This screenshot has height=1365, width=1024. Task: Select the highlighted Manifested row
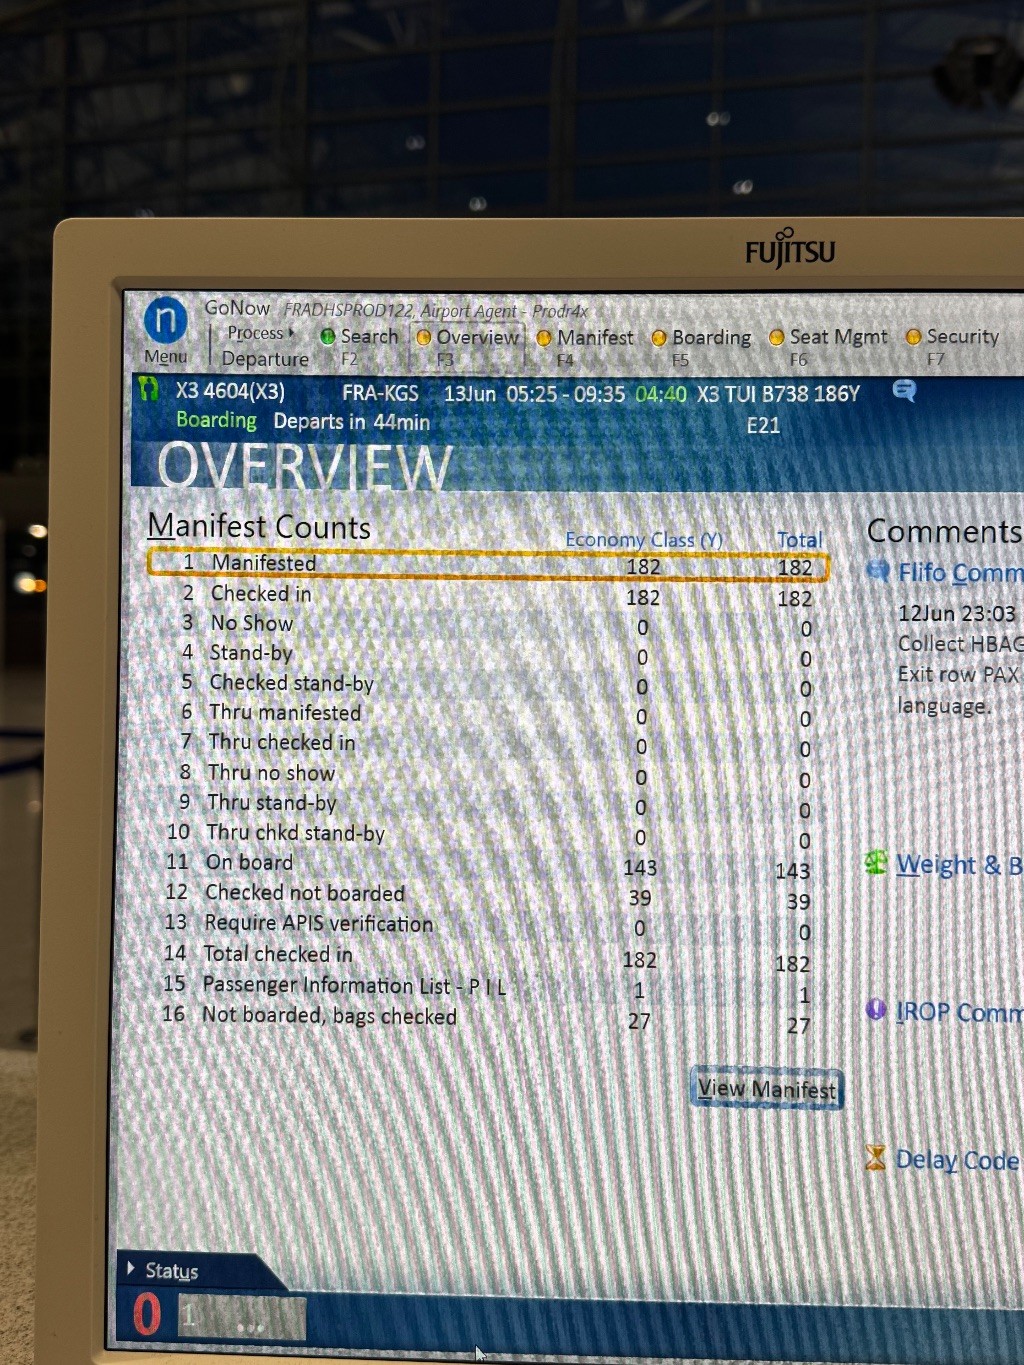tap(487, 564)
